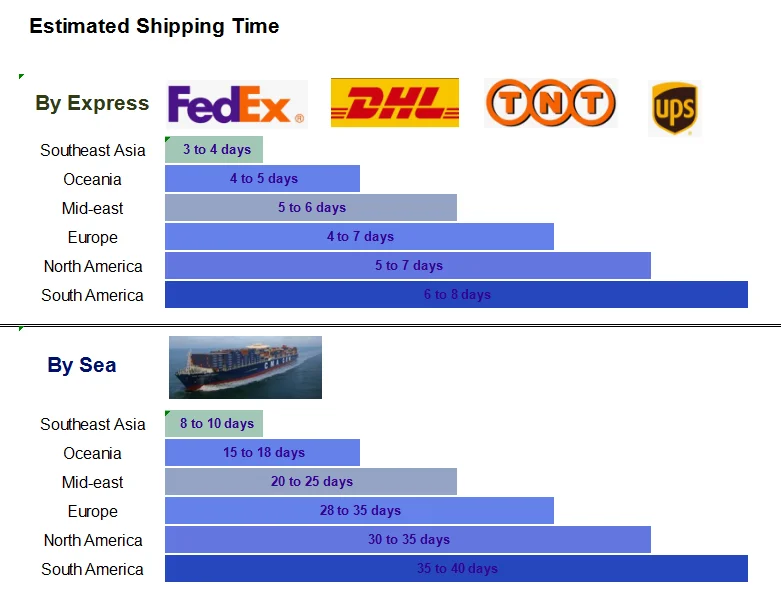The height and width of the screenshot is (594, 781).
Task: Click the By Express heading
Action: [x=92, y=102]
